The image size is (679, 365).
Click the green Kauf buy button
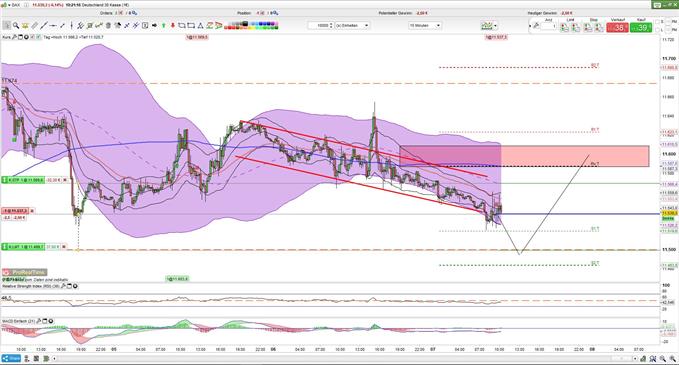click(640, 28)
